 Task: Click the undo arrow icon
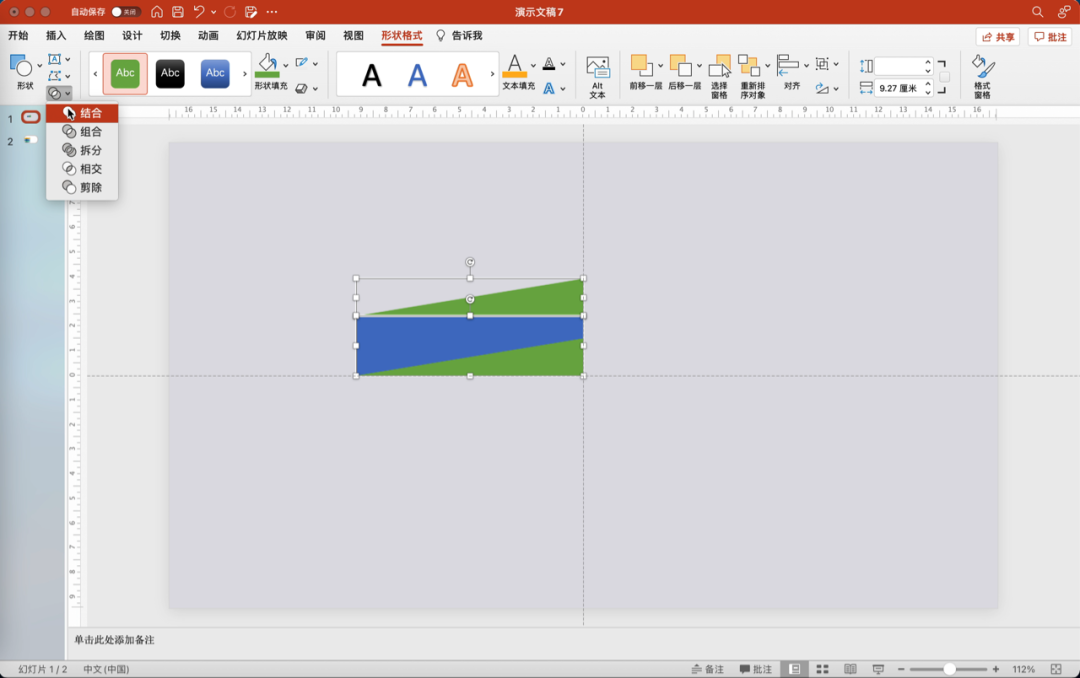[199, 12]
